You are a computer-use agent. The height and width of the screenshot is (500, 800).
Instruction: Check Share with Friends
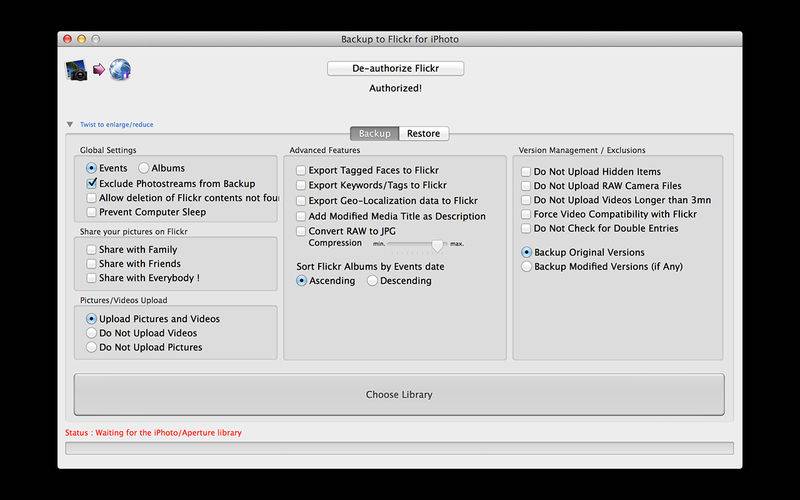coord(91,264)
